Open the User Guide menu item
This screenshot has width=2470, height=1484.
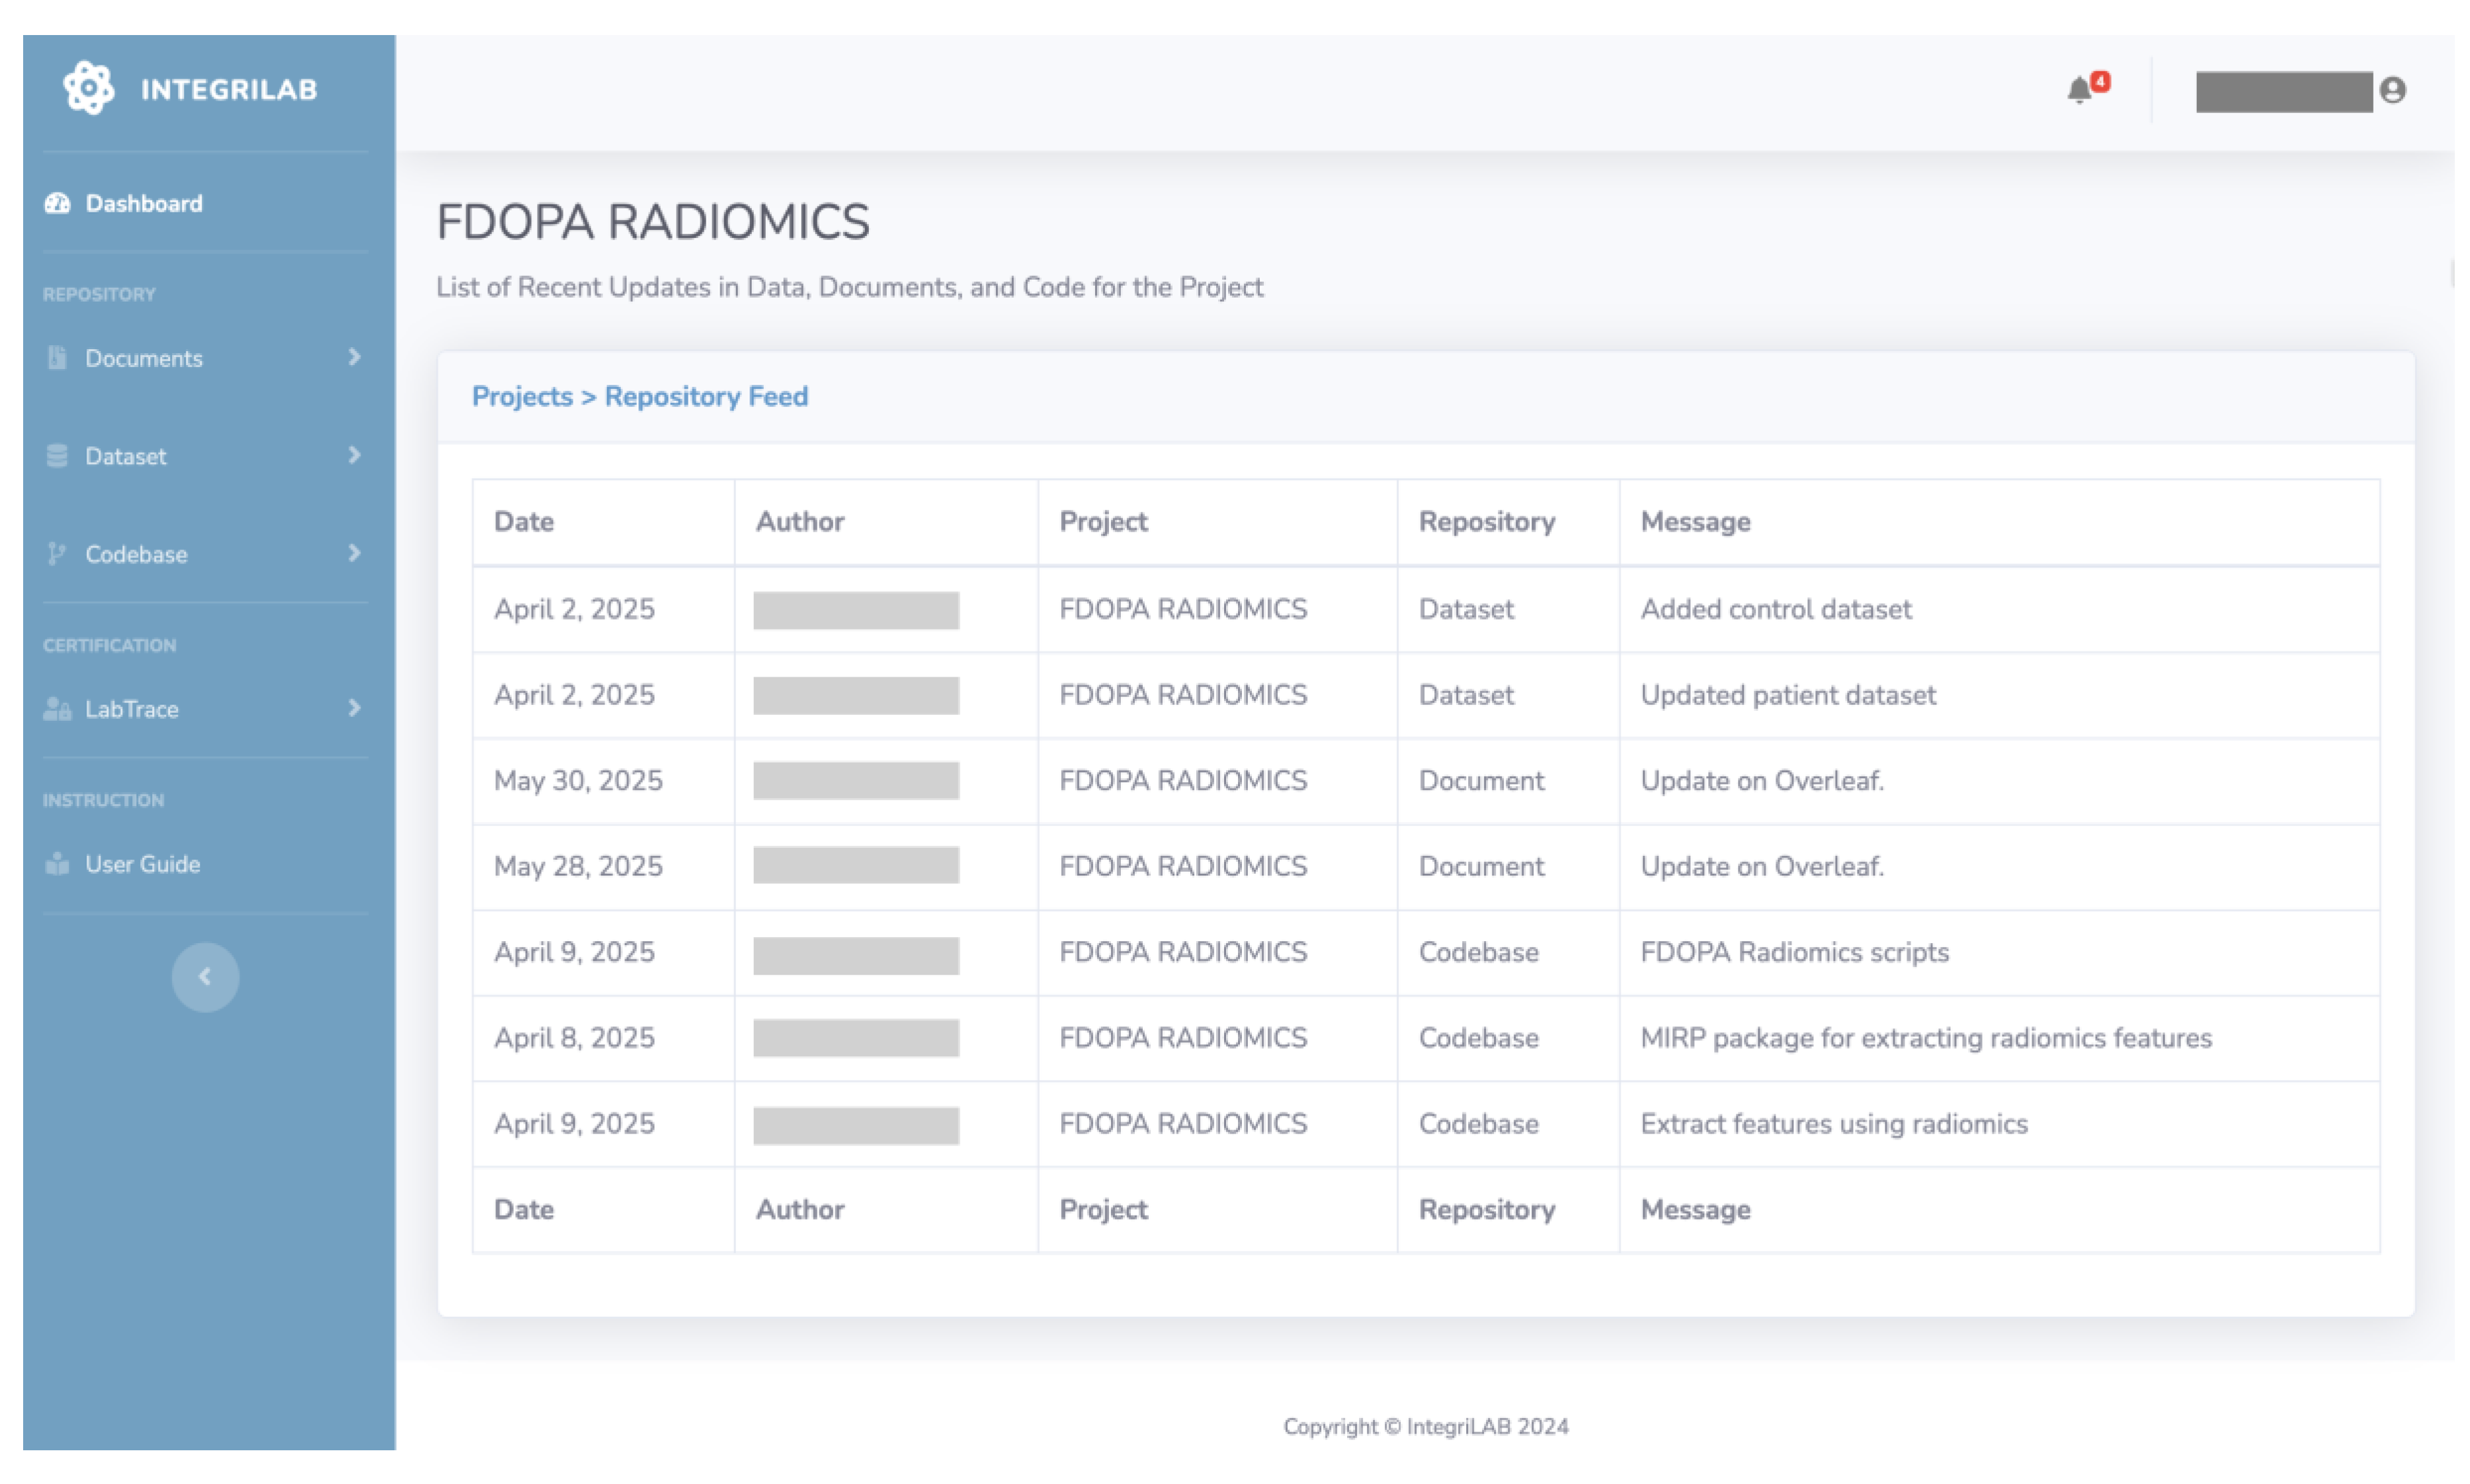click(142, 864)
